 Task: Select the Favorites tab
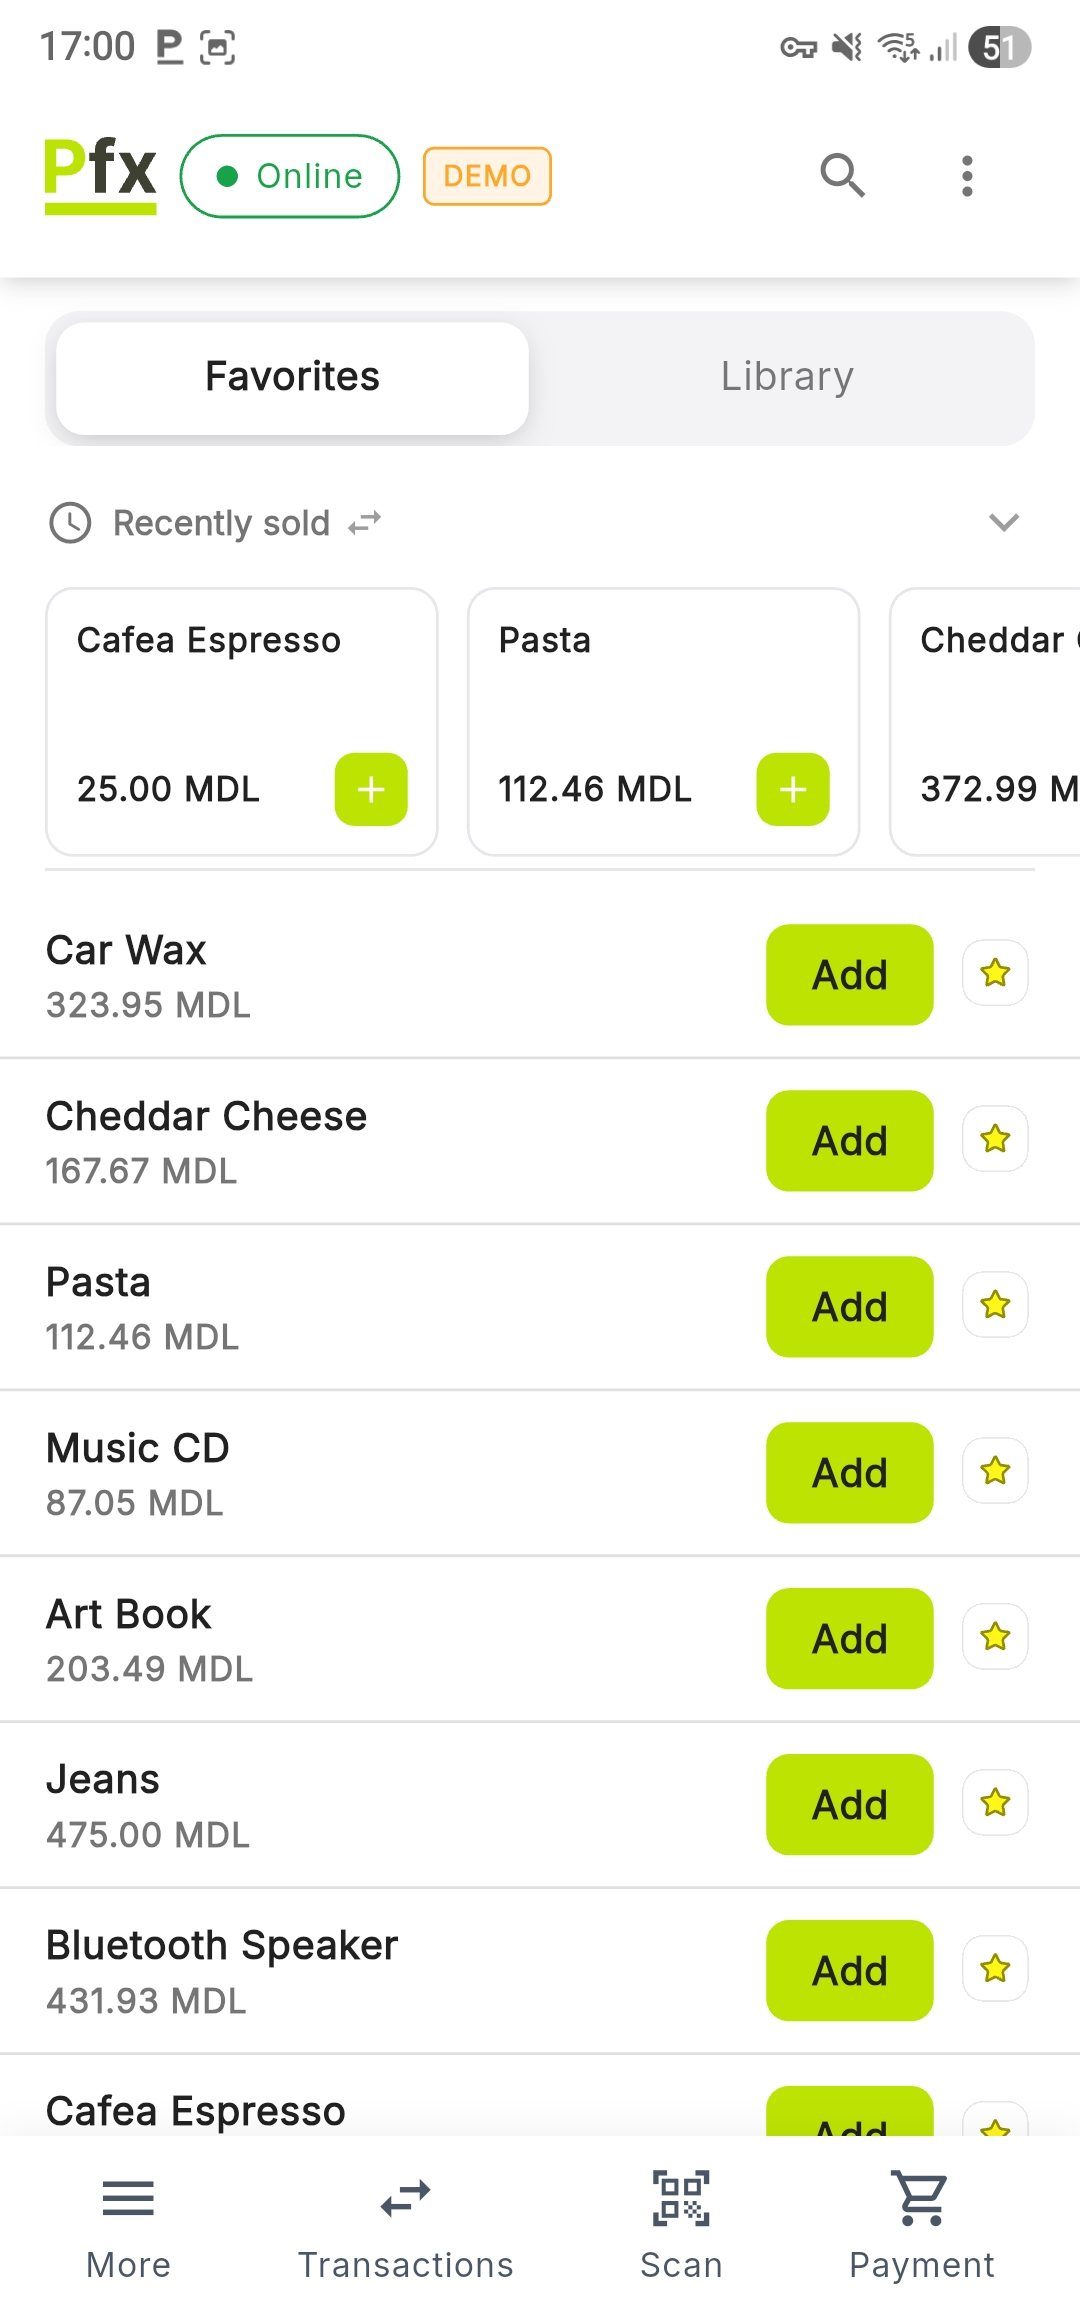coord(292,377)
